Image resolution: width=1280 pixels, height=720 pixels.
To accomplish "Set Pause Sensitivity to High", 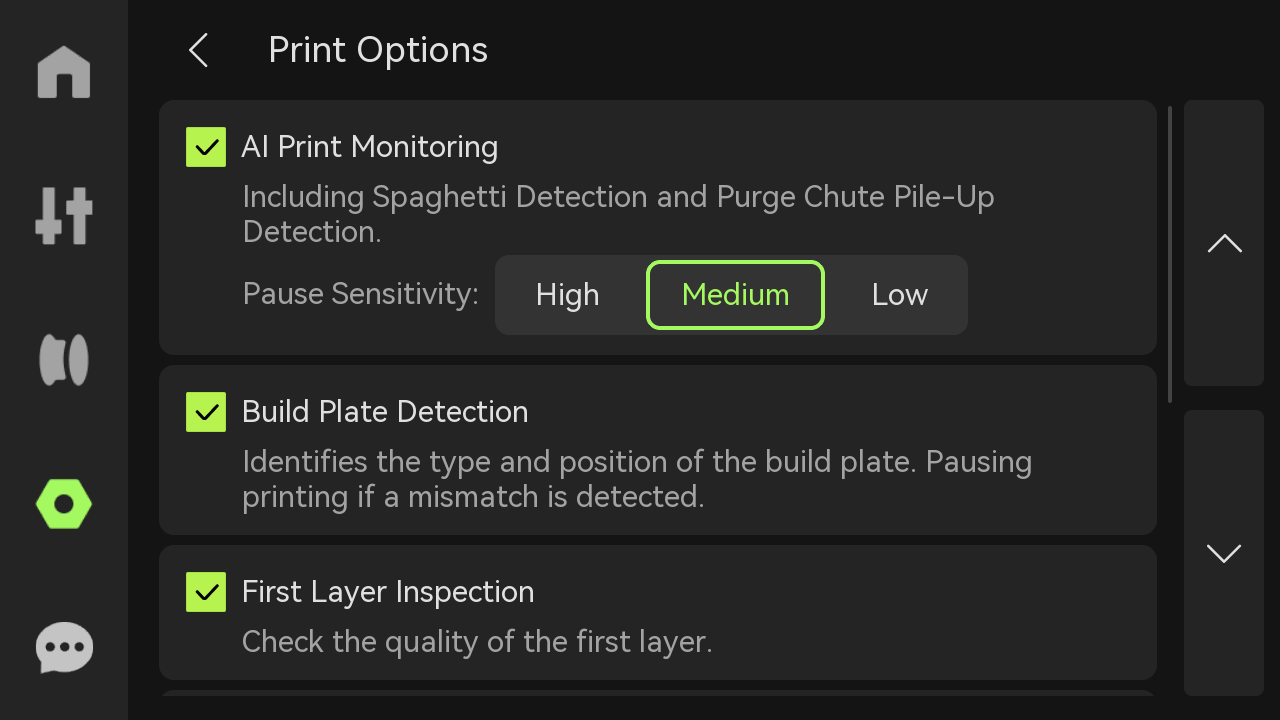I will click(567, 295).
